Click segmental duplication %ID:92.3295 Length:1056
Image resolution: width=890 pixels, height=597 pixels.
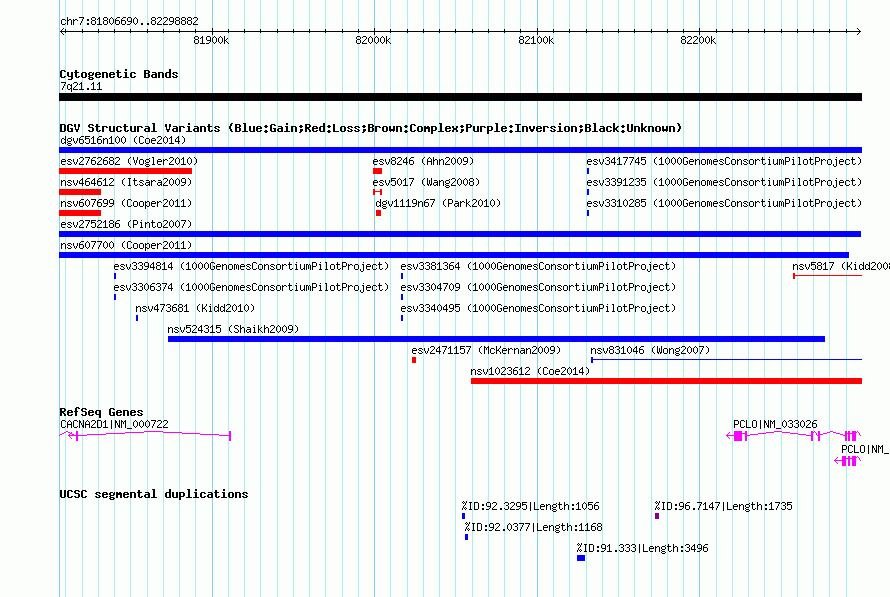tap(530, 506)
